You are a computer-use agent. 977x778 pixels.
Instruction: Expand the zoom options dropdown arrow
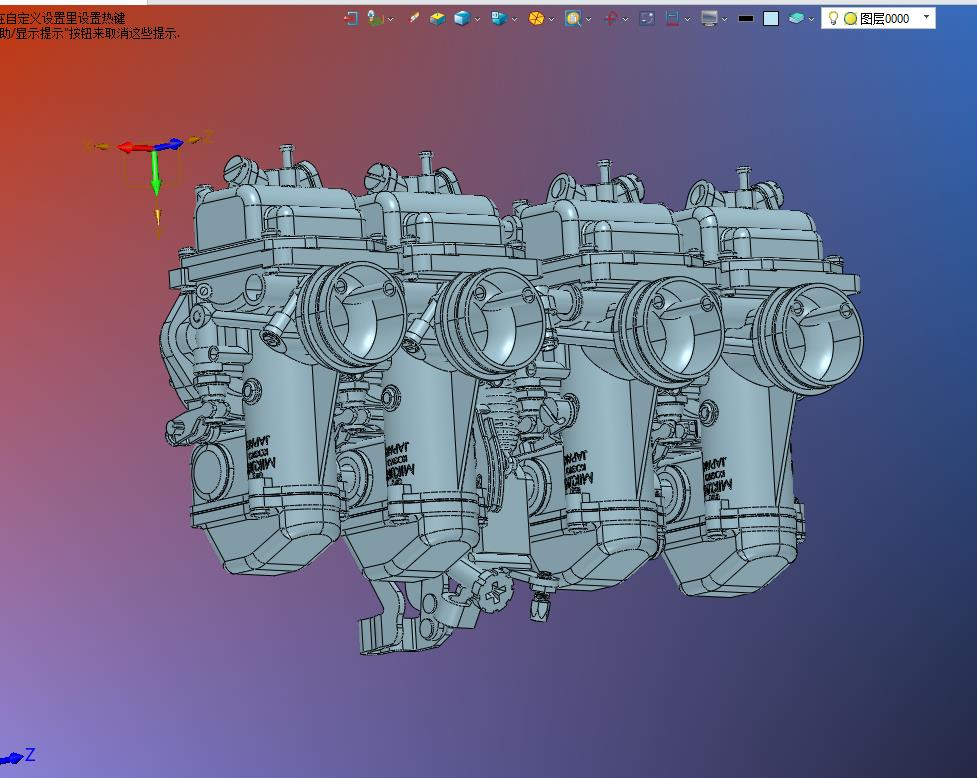click(588, 19)
